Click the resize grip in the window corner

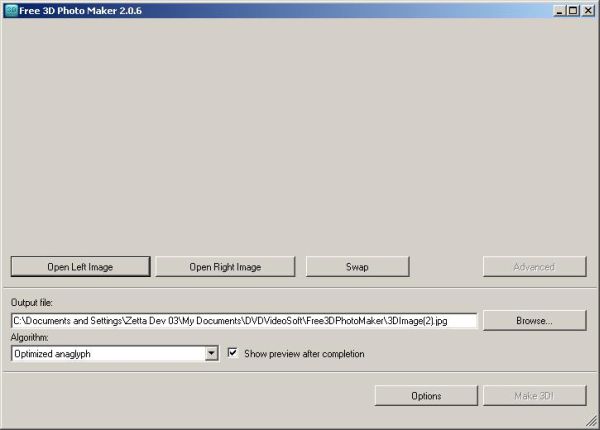coord(592,422)
